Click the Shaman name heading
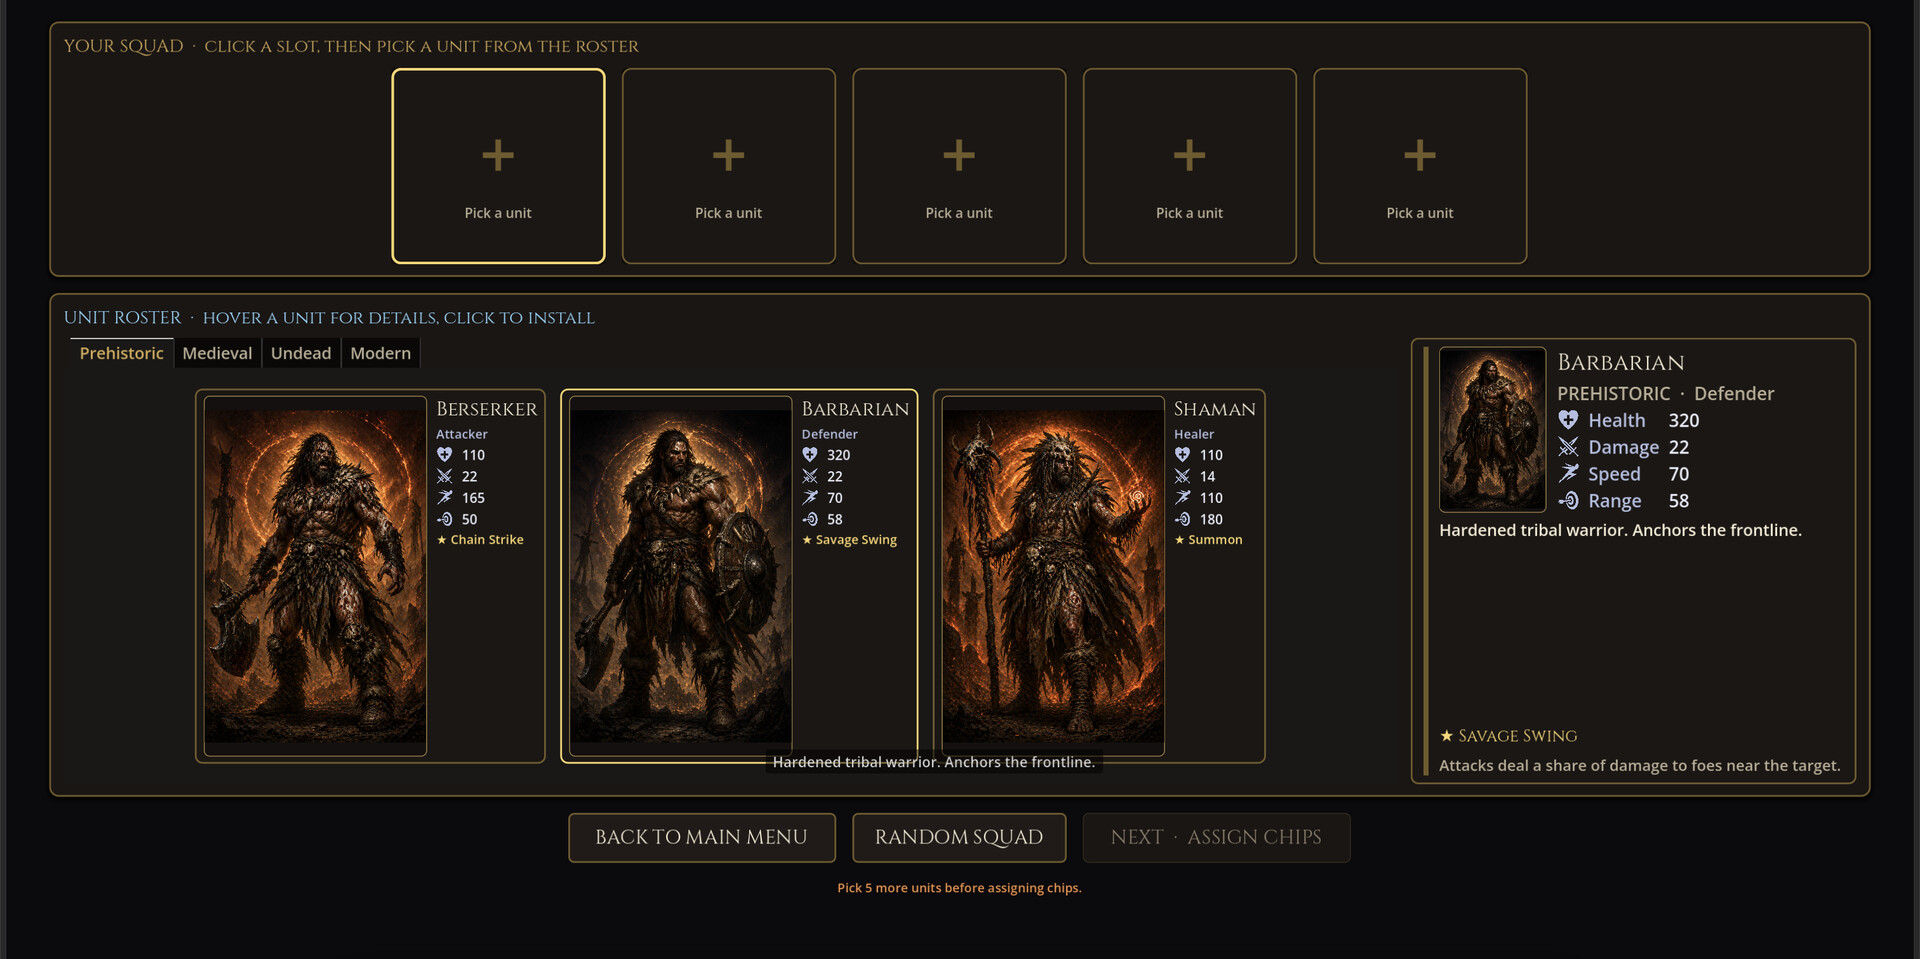 pos(1215,409)
